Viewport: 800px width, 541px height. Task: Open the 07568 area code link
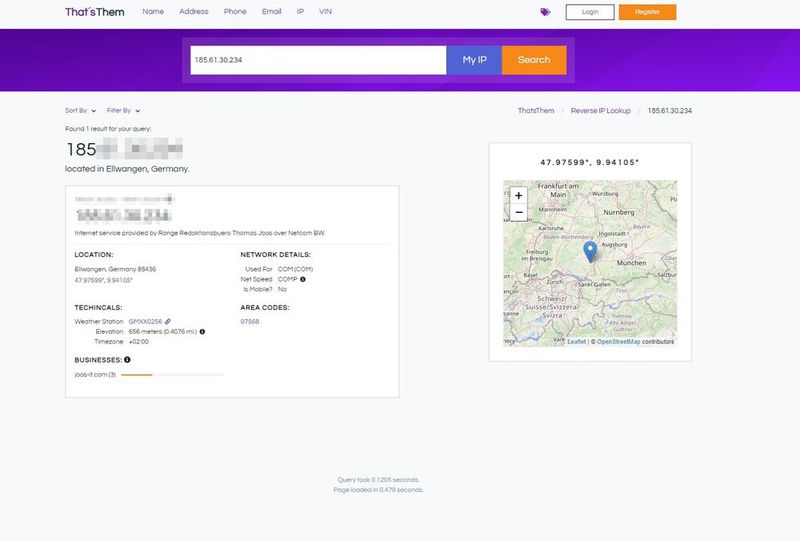tap(250, 321)
